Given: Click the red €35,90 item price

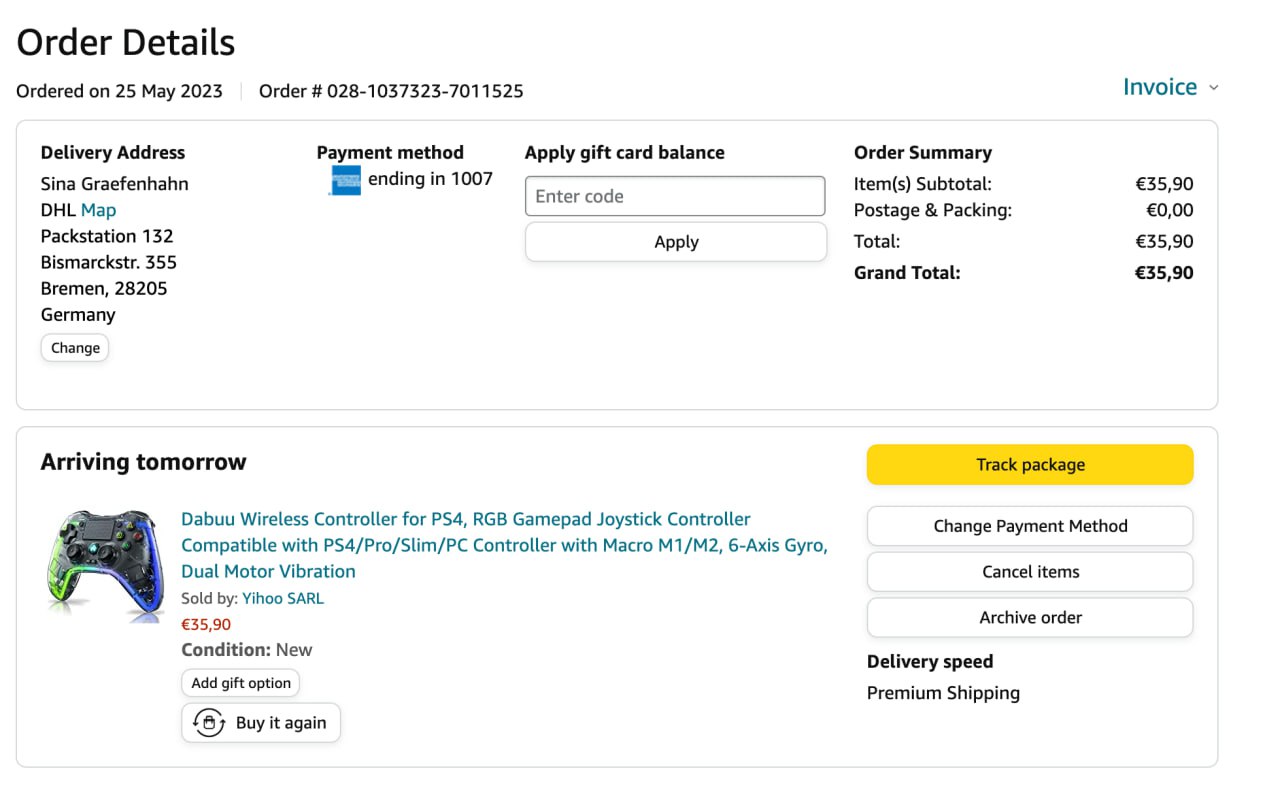Looking at the screenshot, I should pyautogui.click(x=206, y=624).
